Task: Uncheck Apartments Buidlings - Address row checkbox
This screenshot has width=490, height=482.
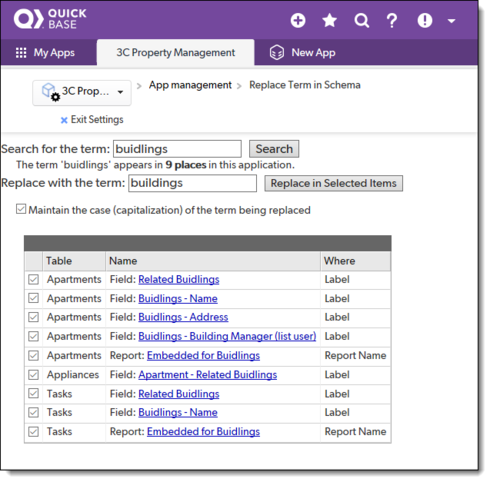Action: click(33, 317)
